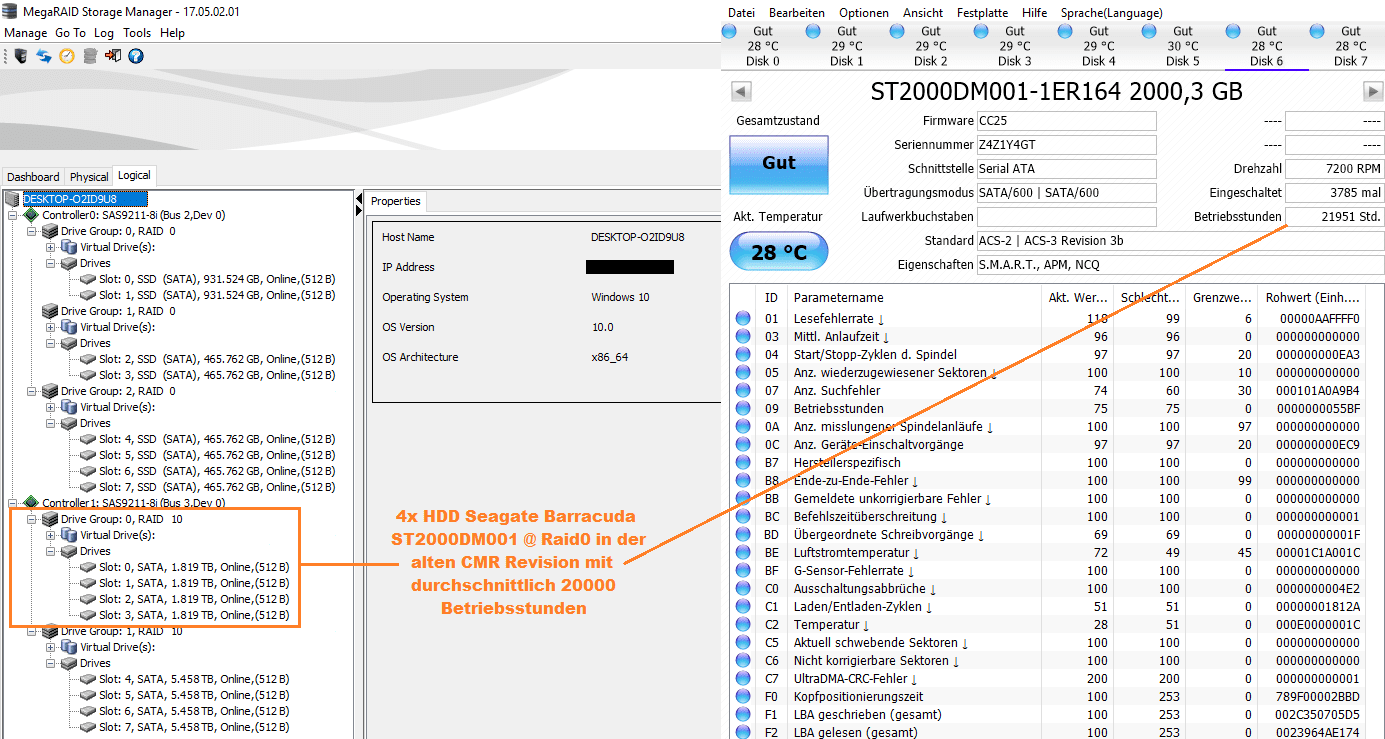Click the Betriebsstunden field 21951 Std.
The image size is (1385, 739).
pos(1335,217)
